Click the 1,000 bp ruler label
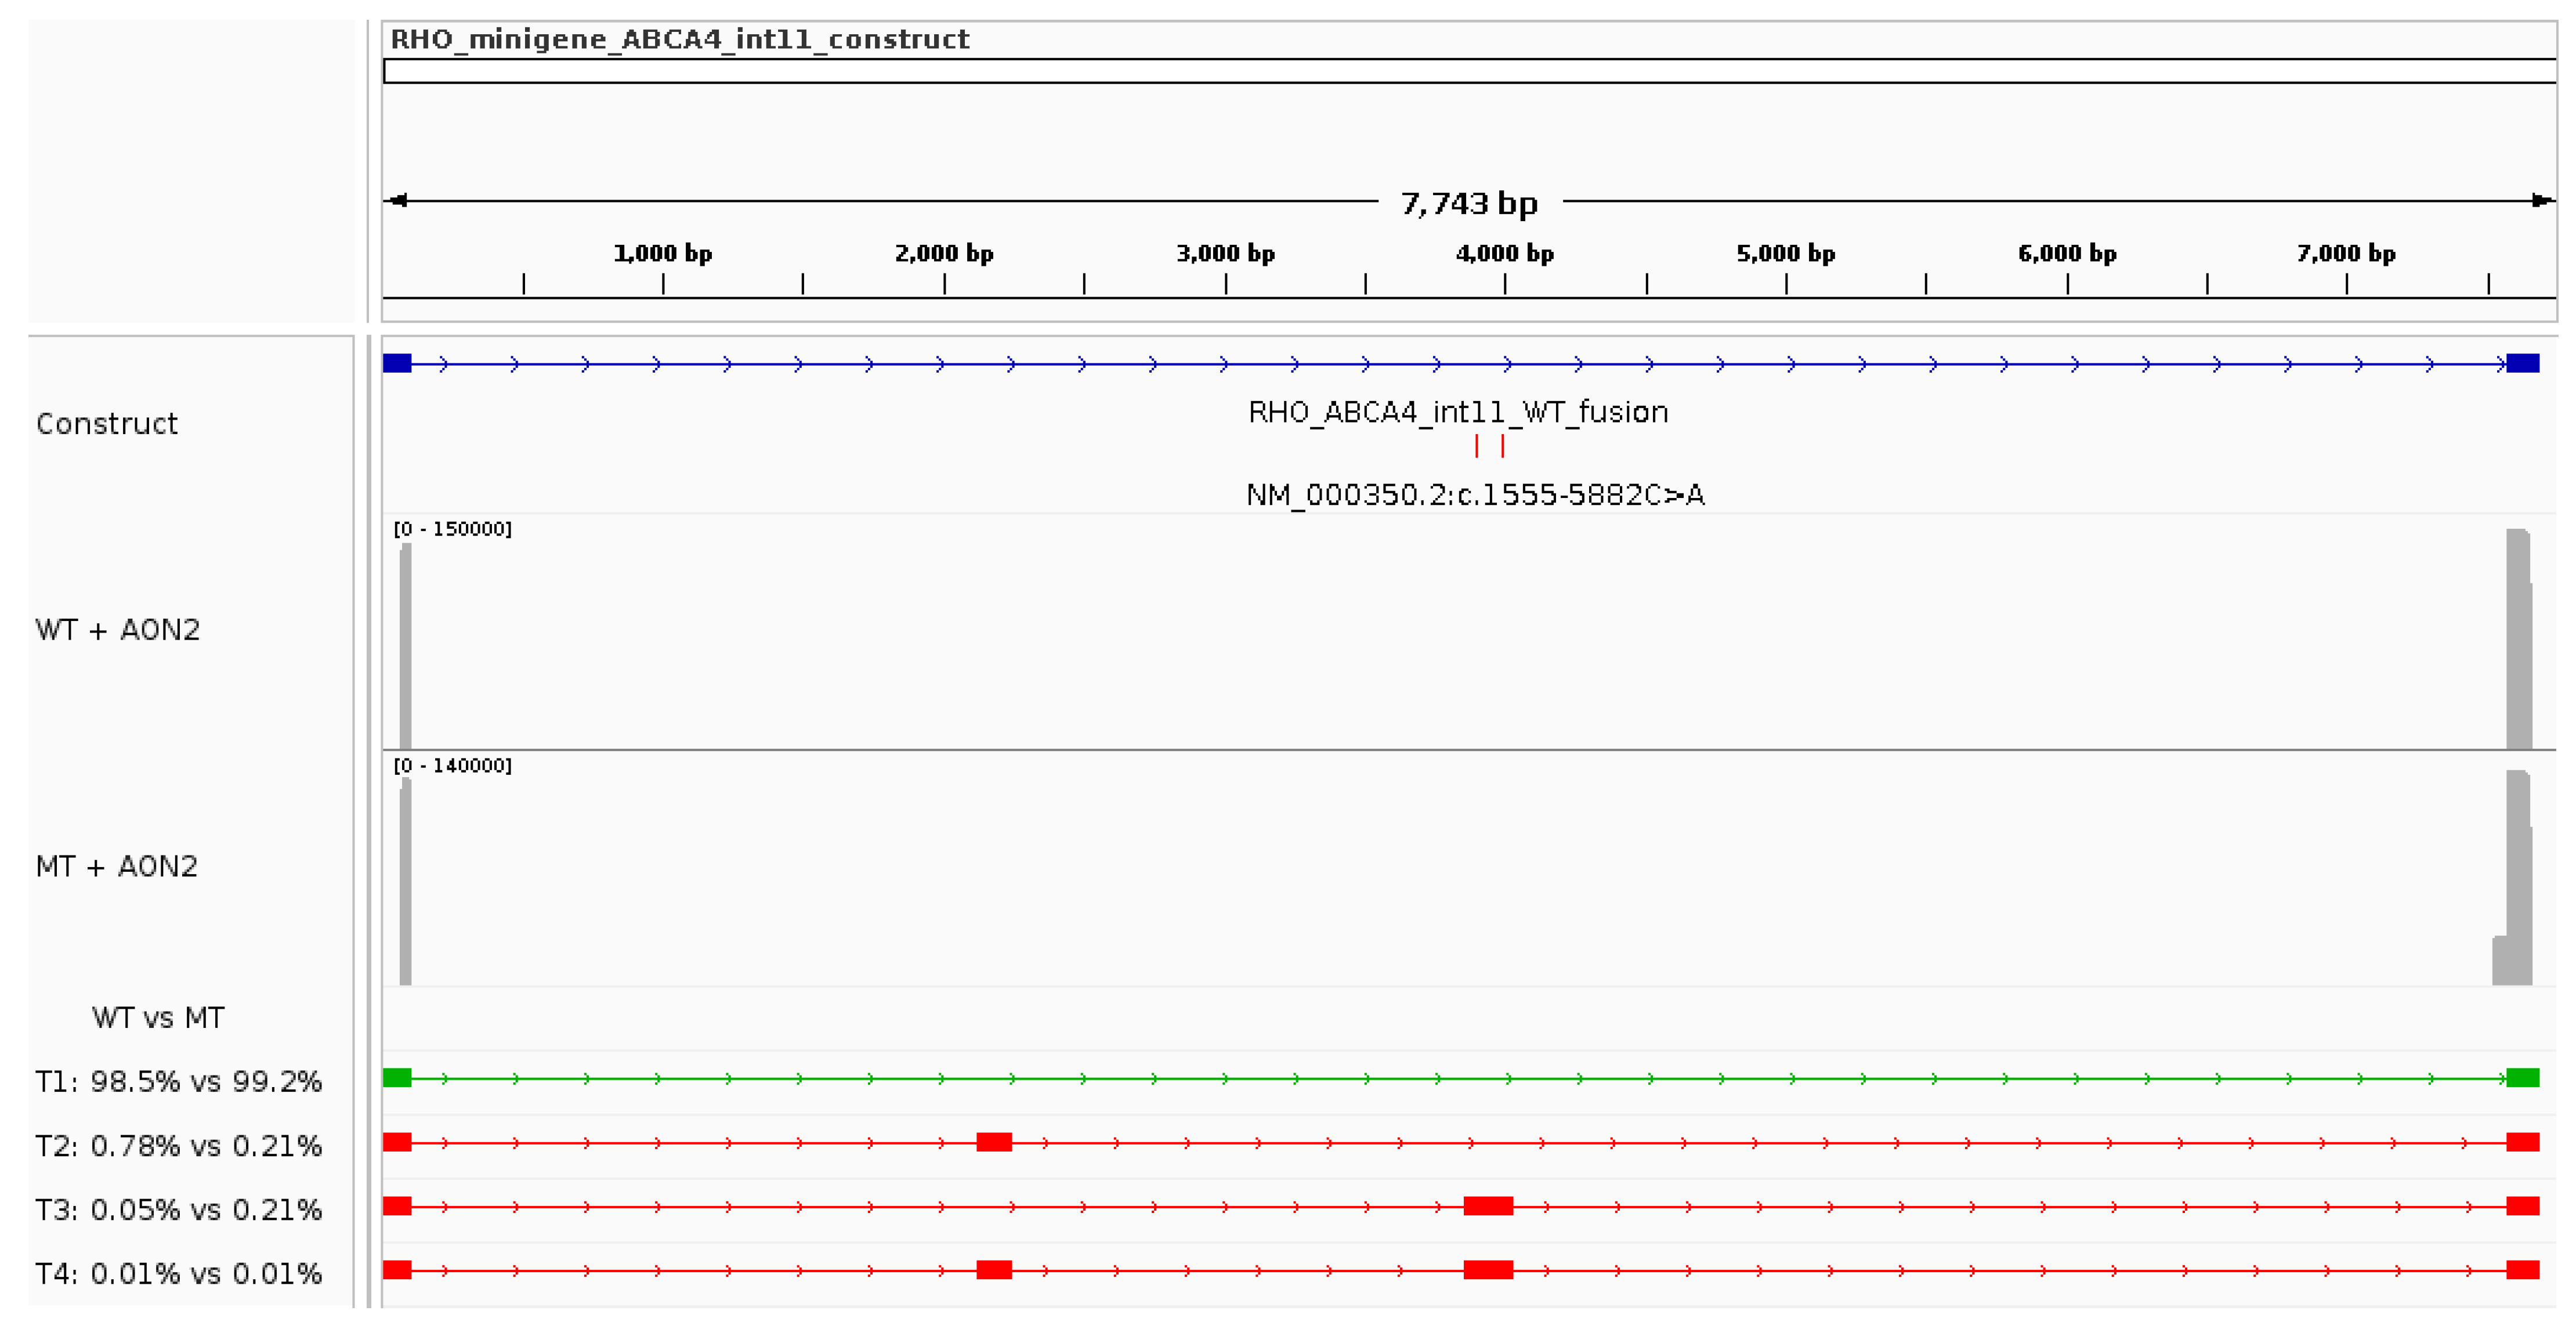The image size is (2576, 1332). point(662,253)
